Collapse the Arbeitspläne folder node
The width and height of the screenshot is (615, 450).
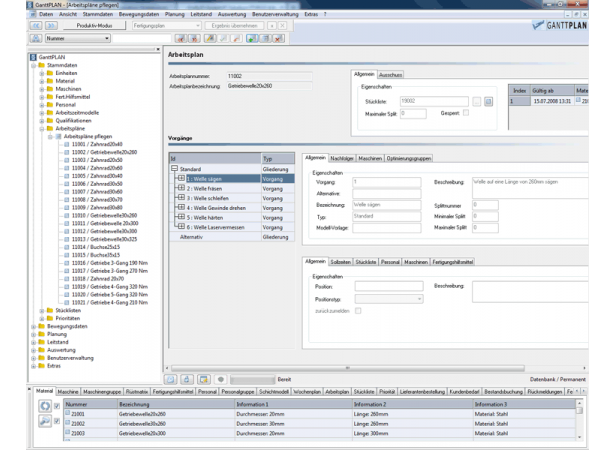click(42, 128)
